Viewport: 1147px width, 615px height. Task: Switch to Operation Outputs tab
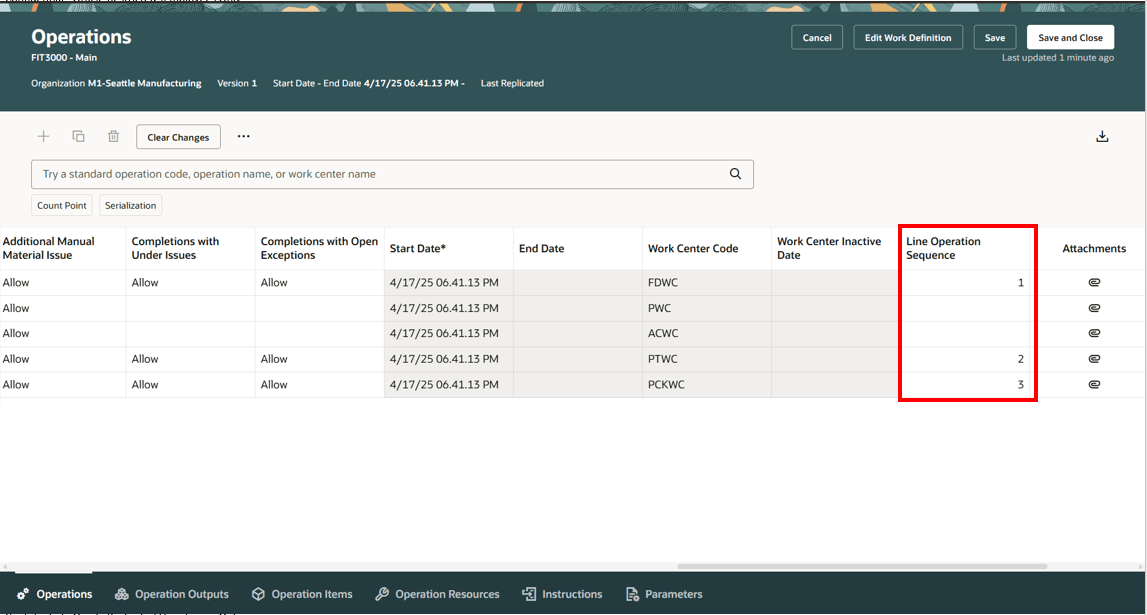[x=172, y=594]
